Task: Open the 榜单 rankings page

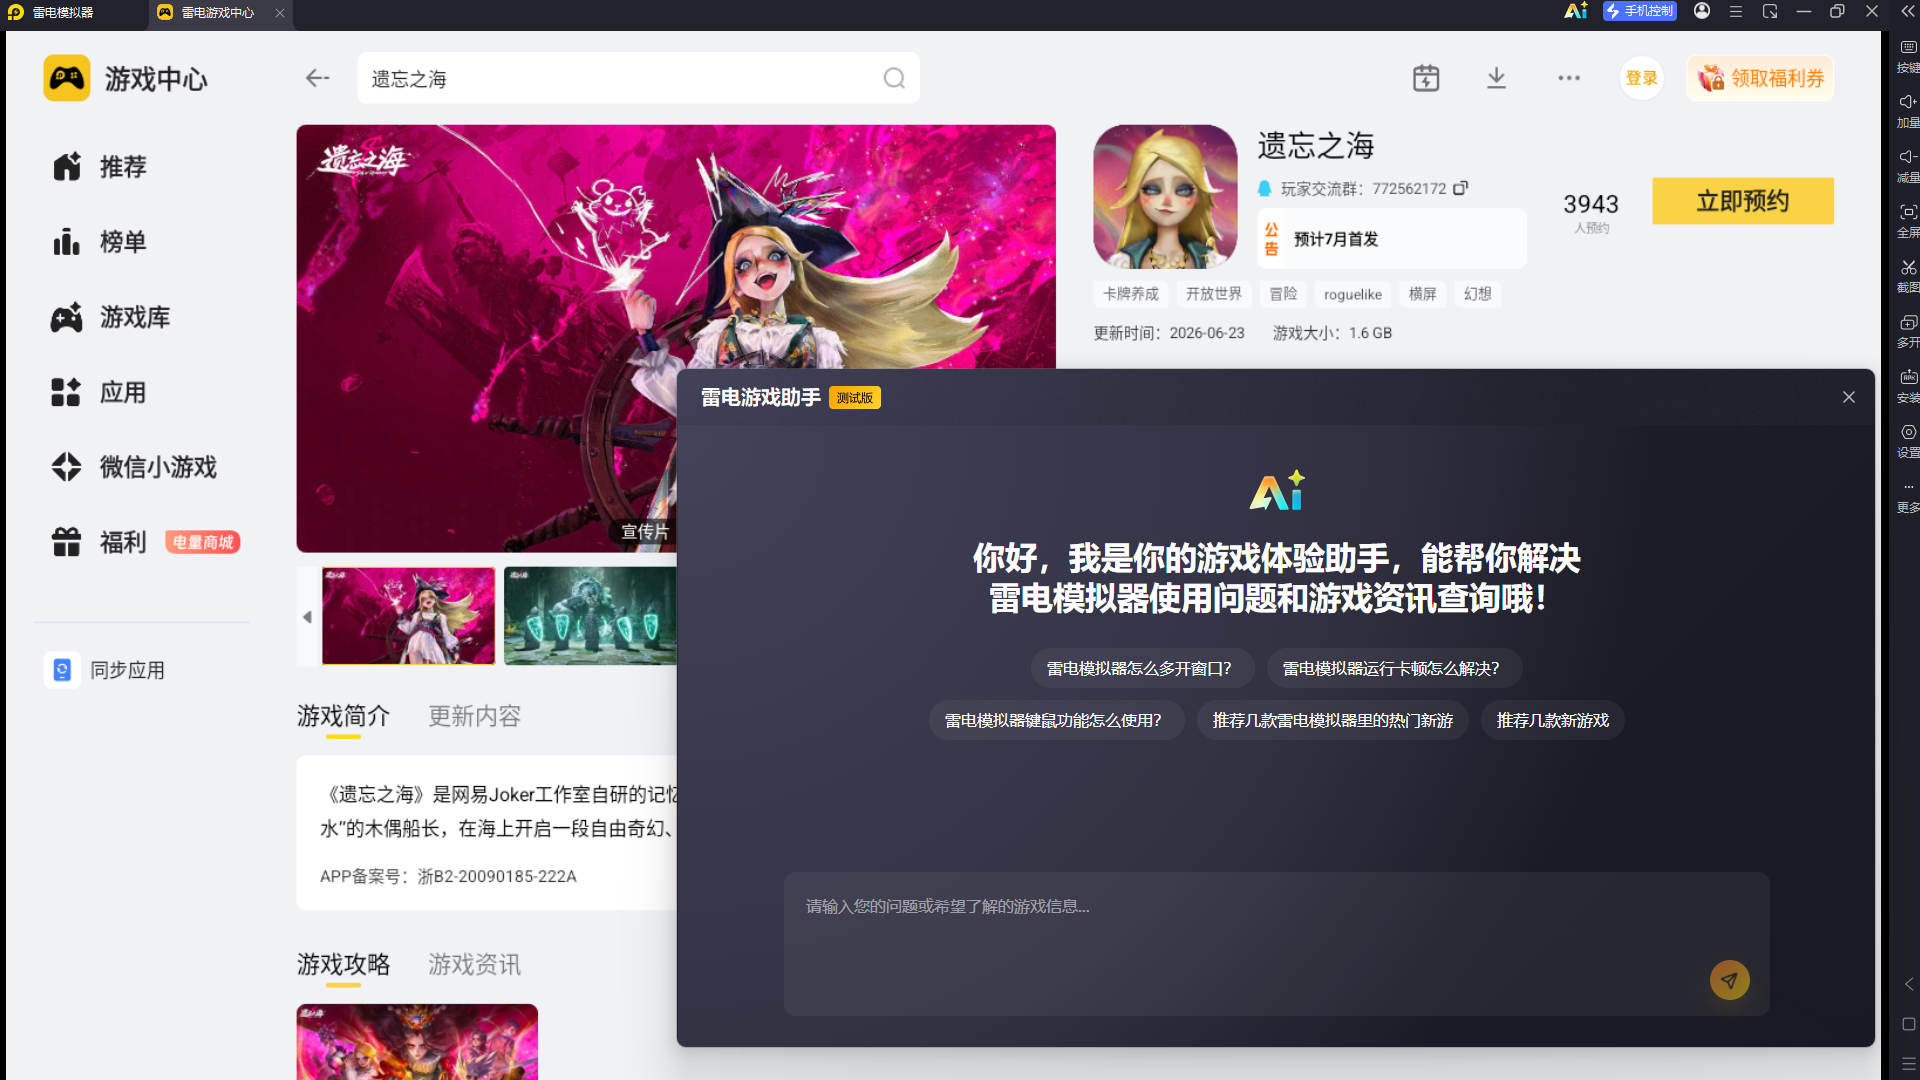Action: click(x=100, y=241)
